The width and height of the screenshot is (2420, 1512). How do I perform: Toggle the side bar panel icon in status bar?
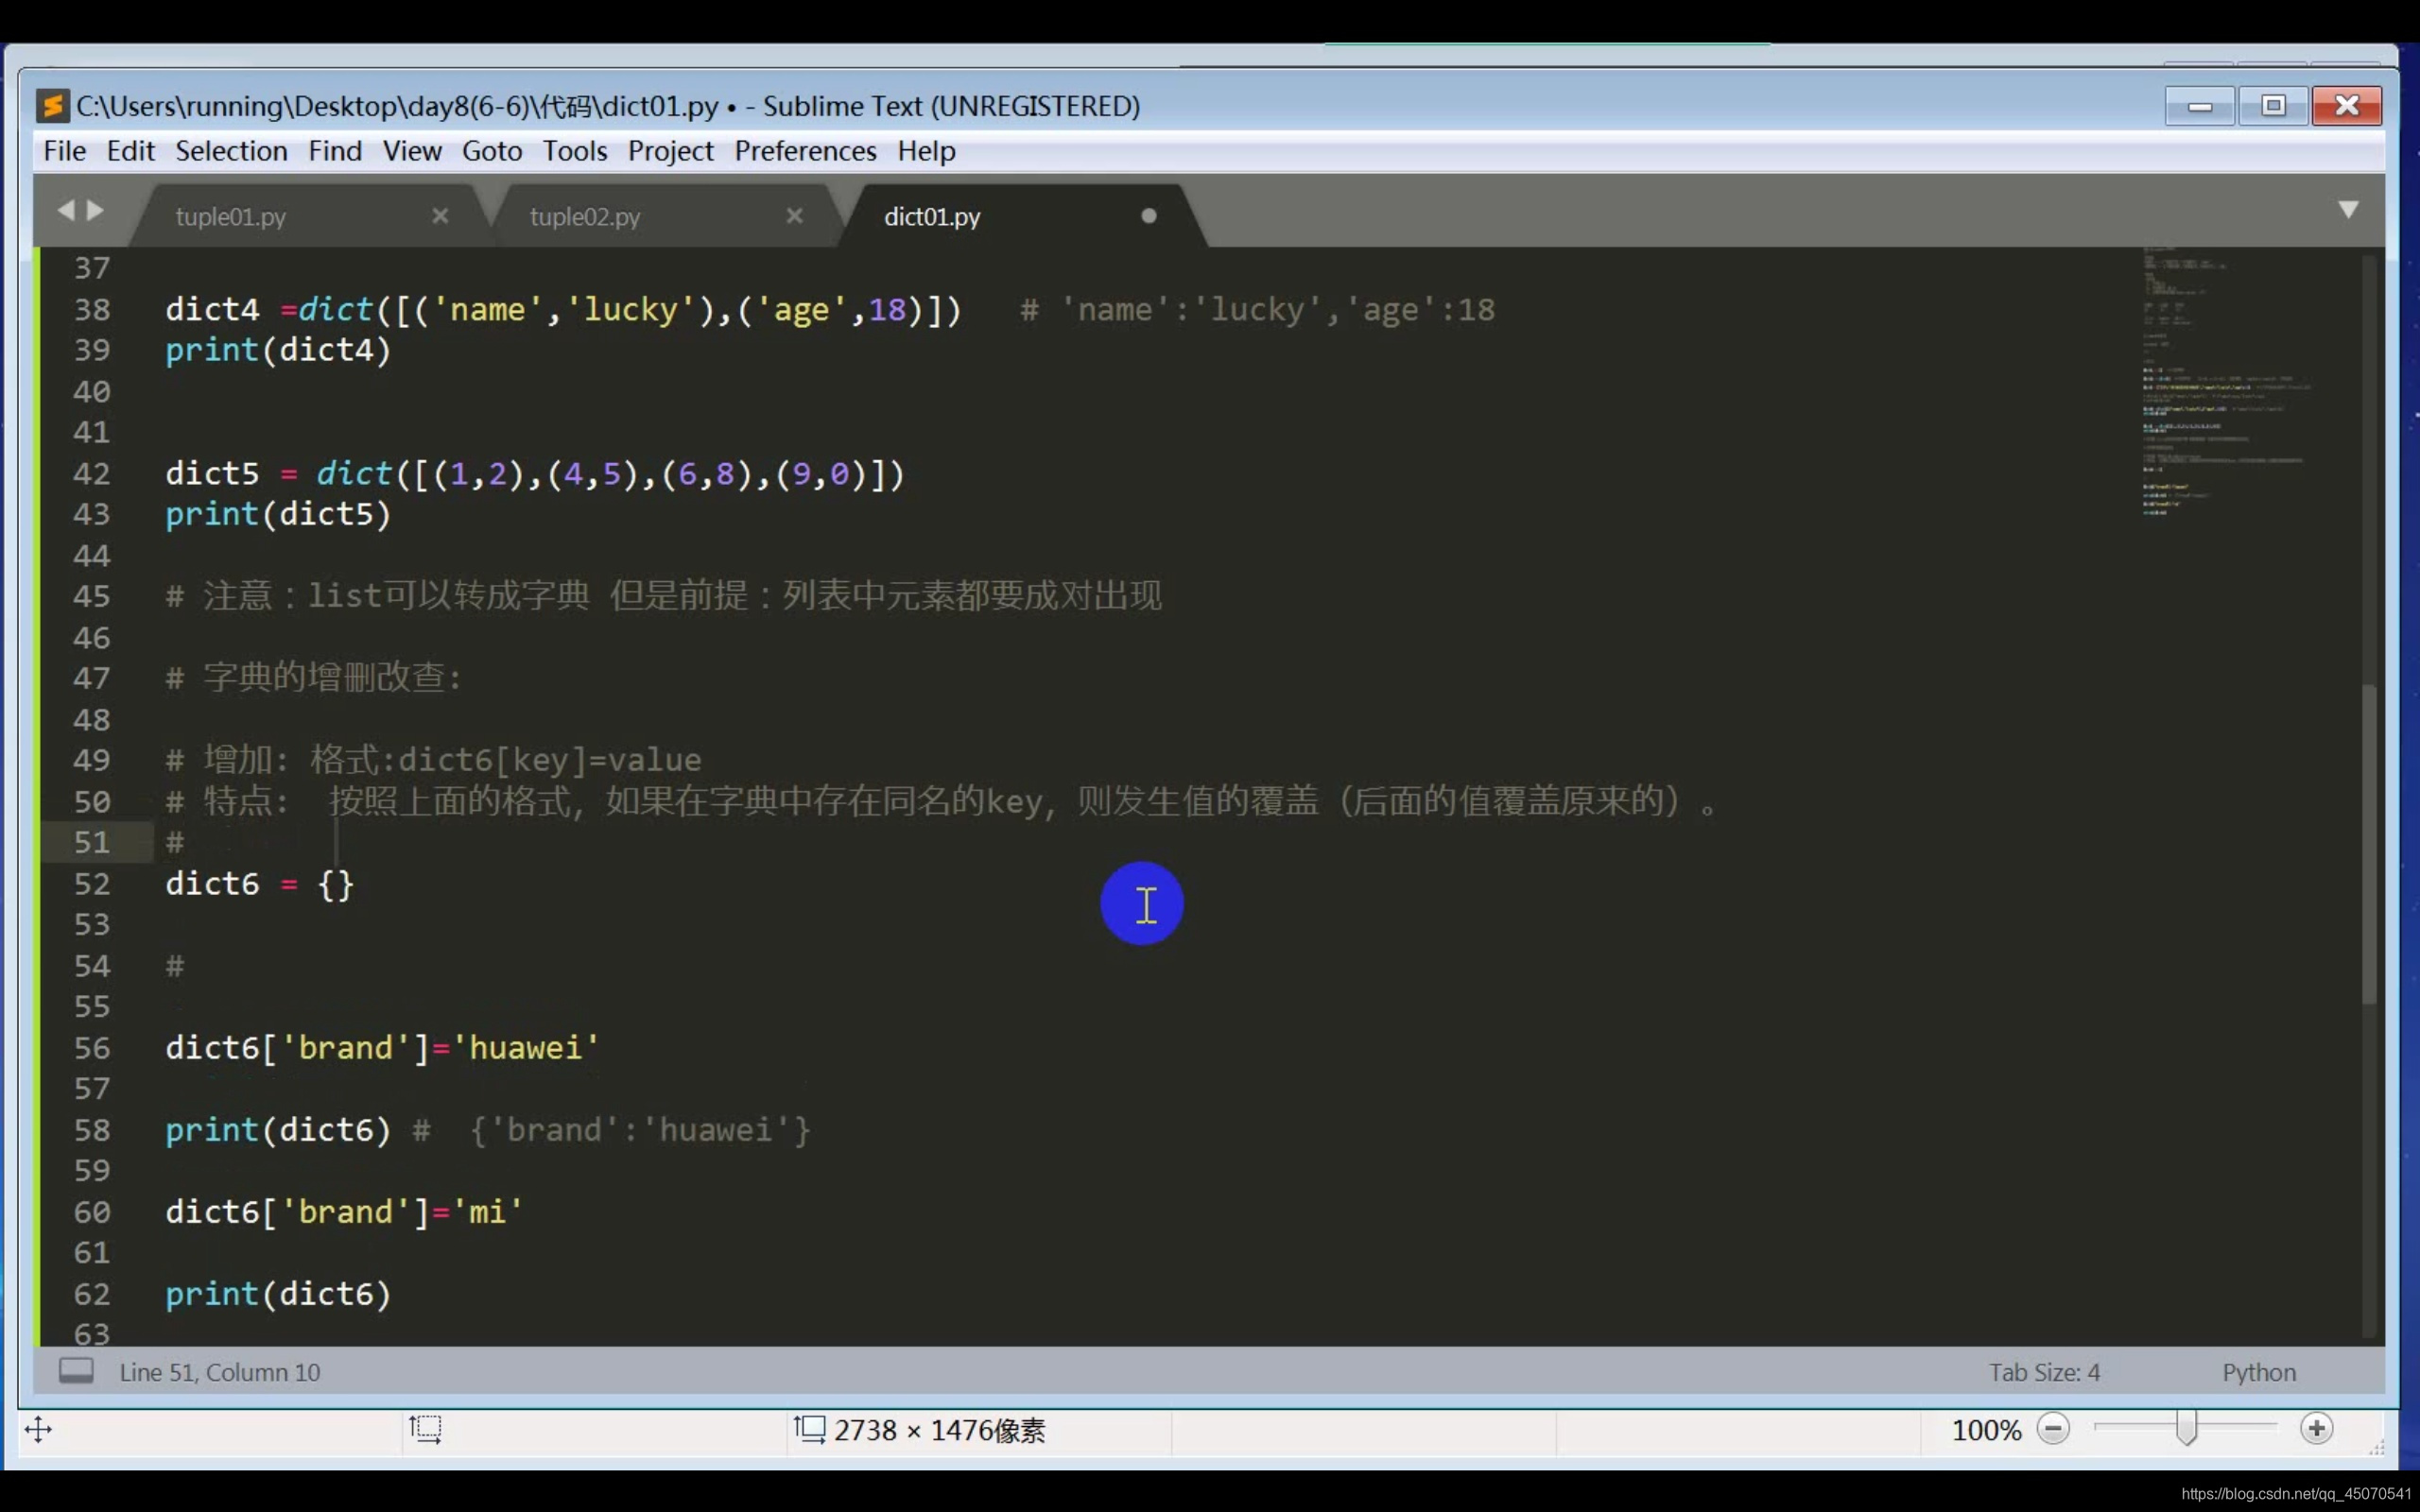(76, 1371)
